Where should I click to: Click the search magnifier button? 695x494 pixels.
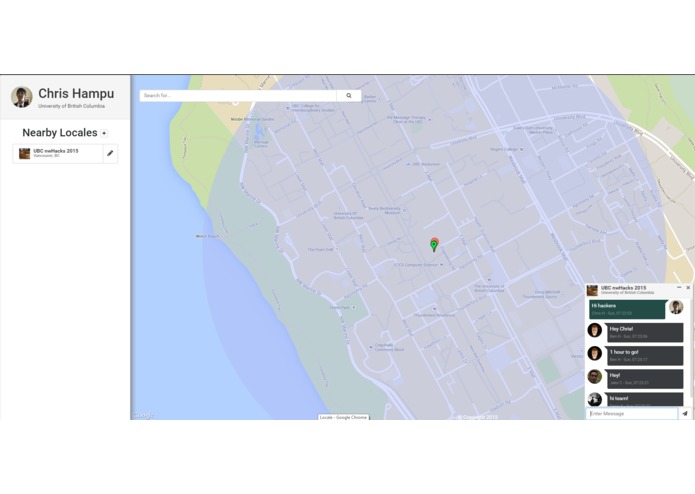pyautogui.click(x=349, y=96)
